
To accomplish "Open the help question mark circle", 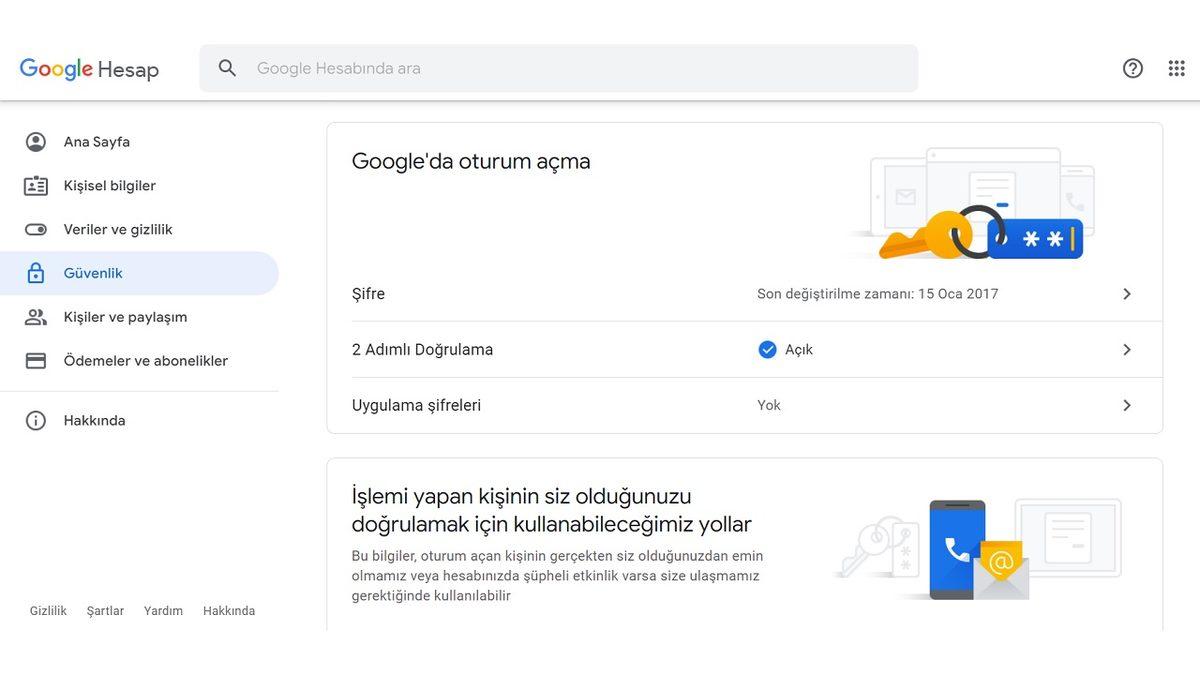I will (1132, 67).
